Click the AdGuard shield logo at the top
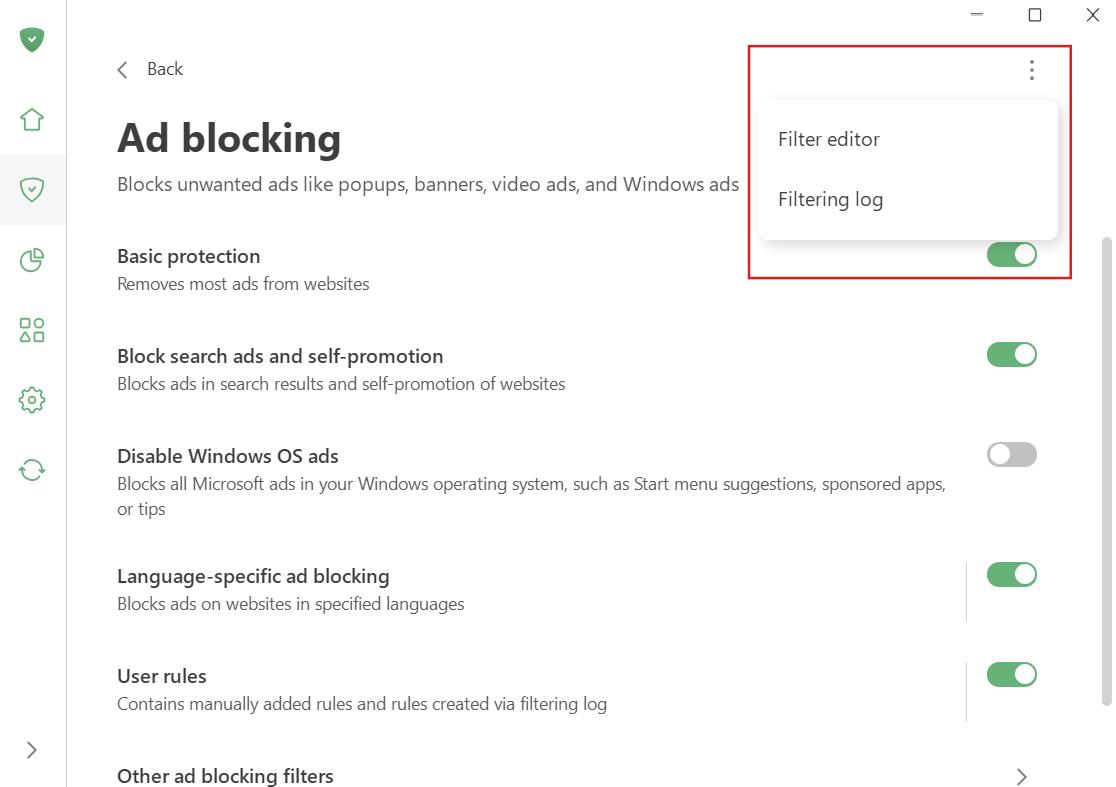This screenshot has width=1116, height=787. pos(32,40)
